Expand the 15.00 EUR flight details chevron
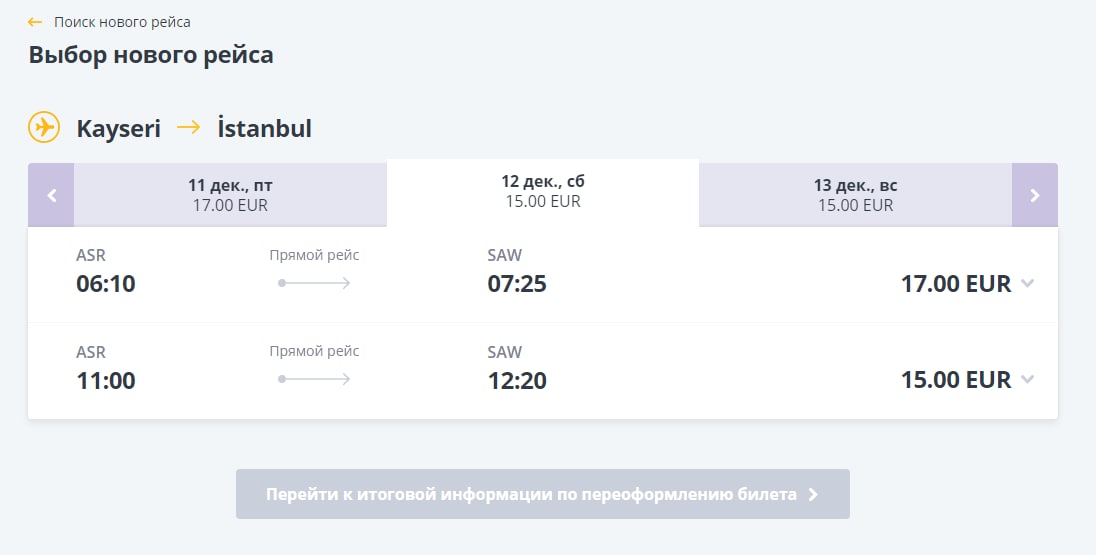This screenshot has width=1096, height=555. tap(1028, 380)
